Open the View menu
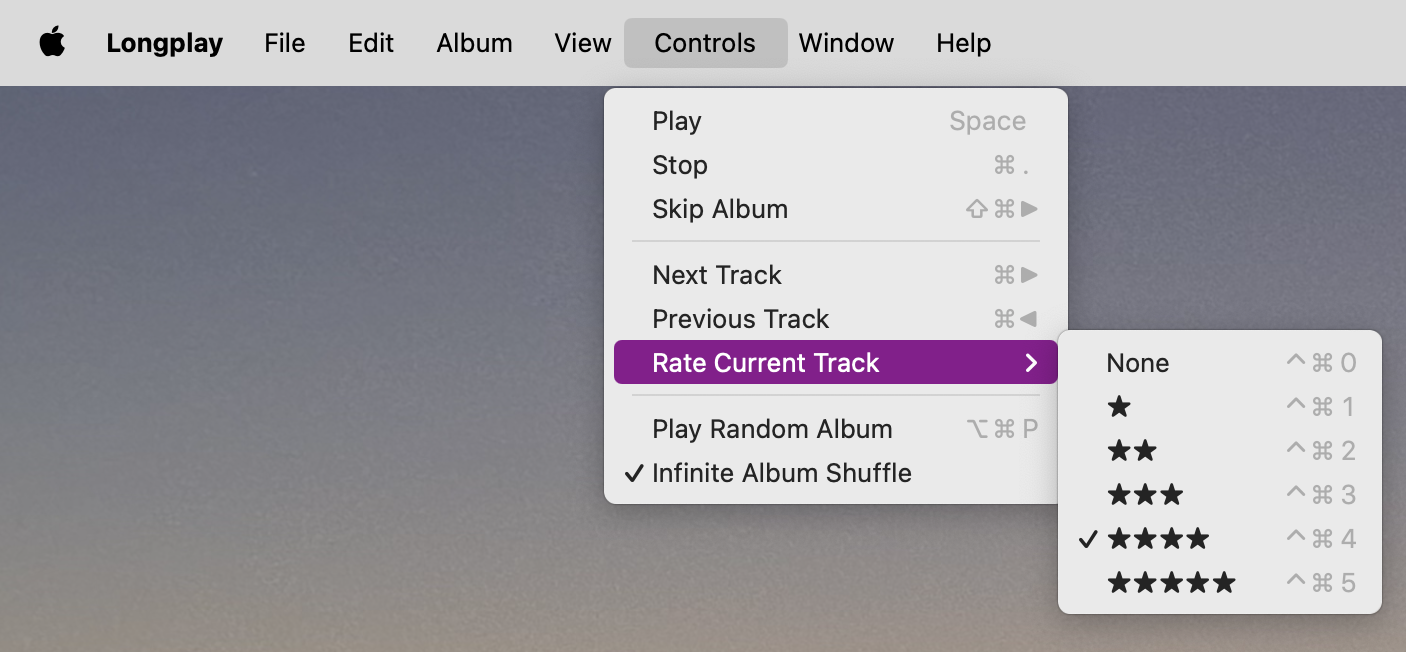 [x=582, y=43]
